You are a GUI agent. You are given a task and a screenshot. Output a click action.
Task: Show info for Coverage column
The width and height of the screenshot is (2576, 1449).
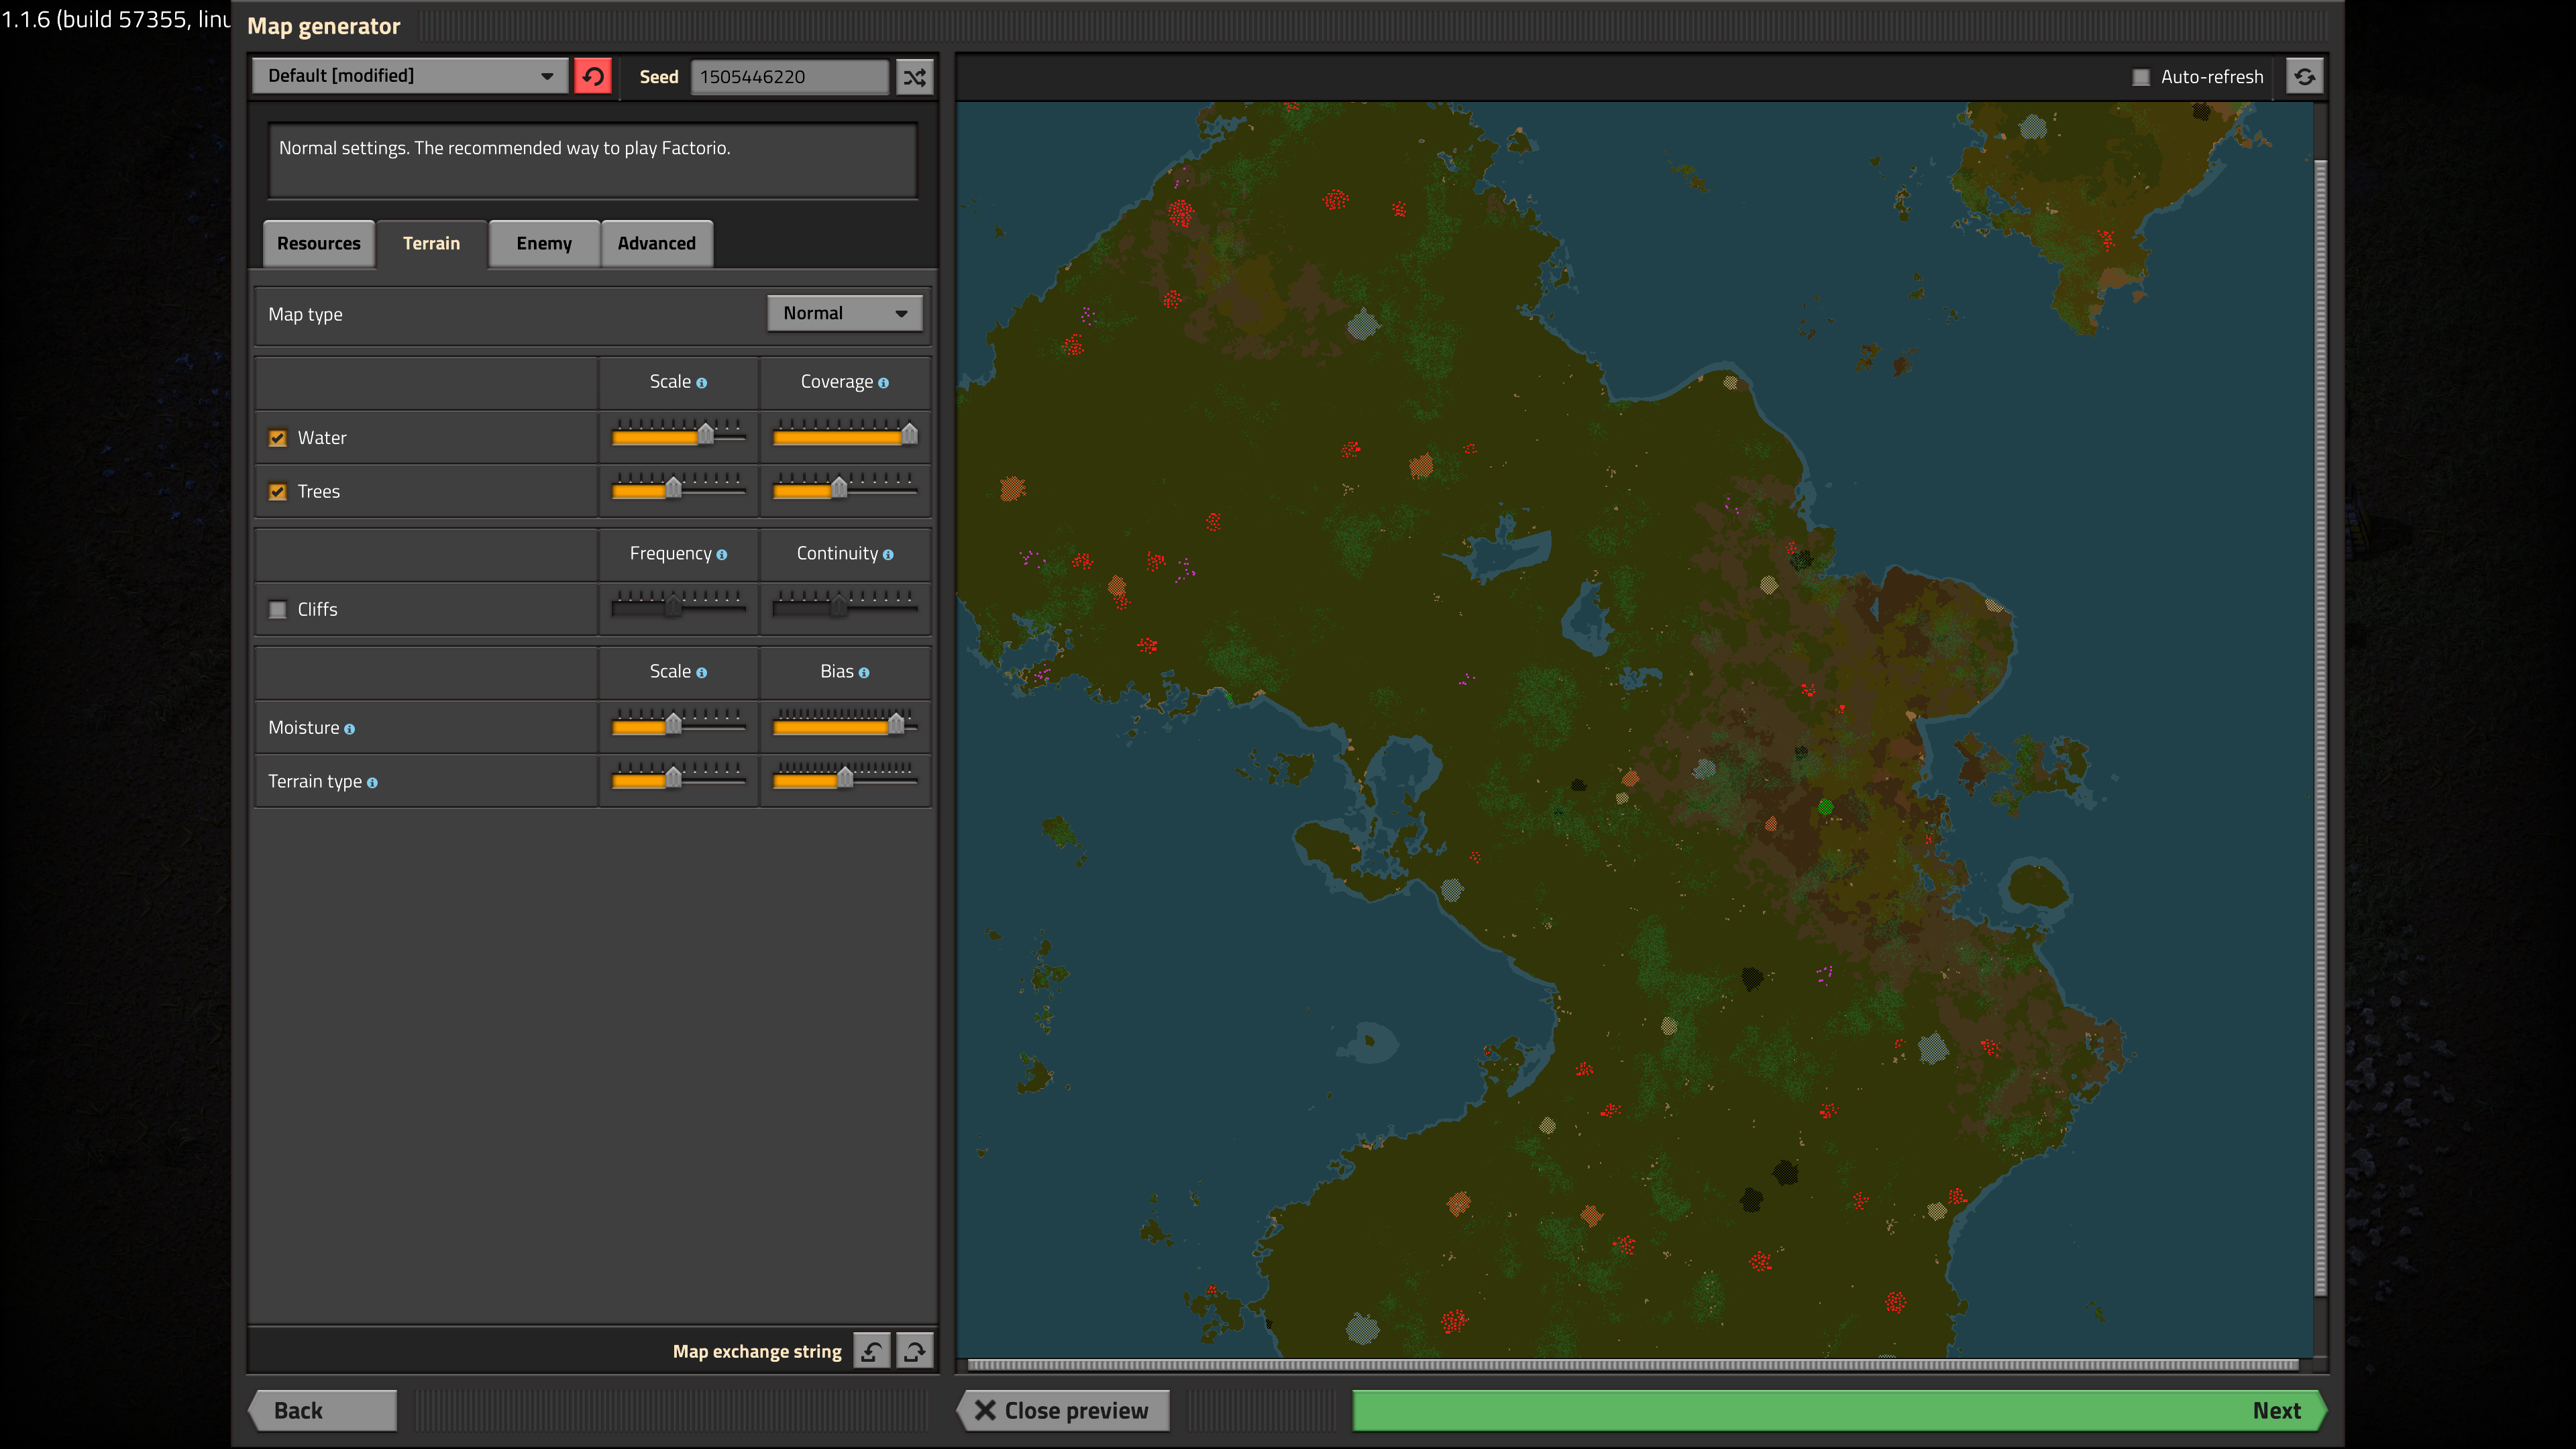884,383
